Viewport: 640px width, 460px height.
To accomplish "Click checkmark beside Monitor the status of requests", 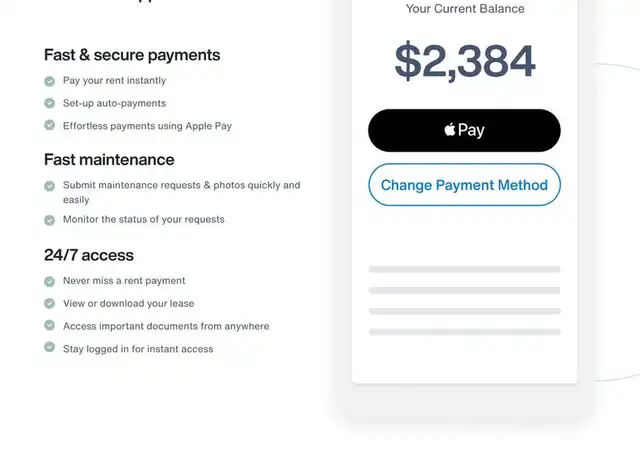I will (49, 220).
